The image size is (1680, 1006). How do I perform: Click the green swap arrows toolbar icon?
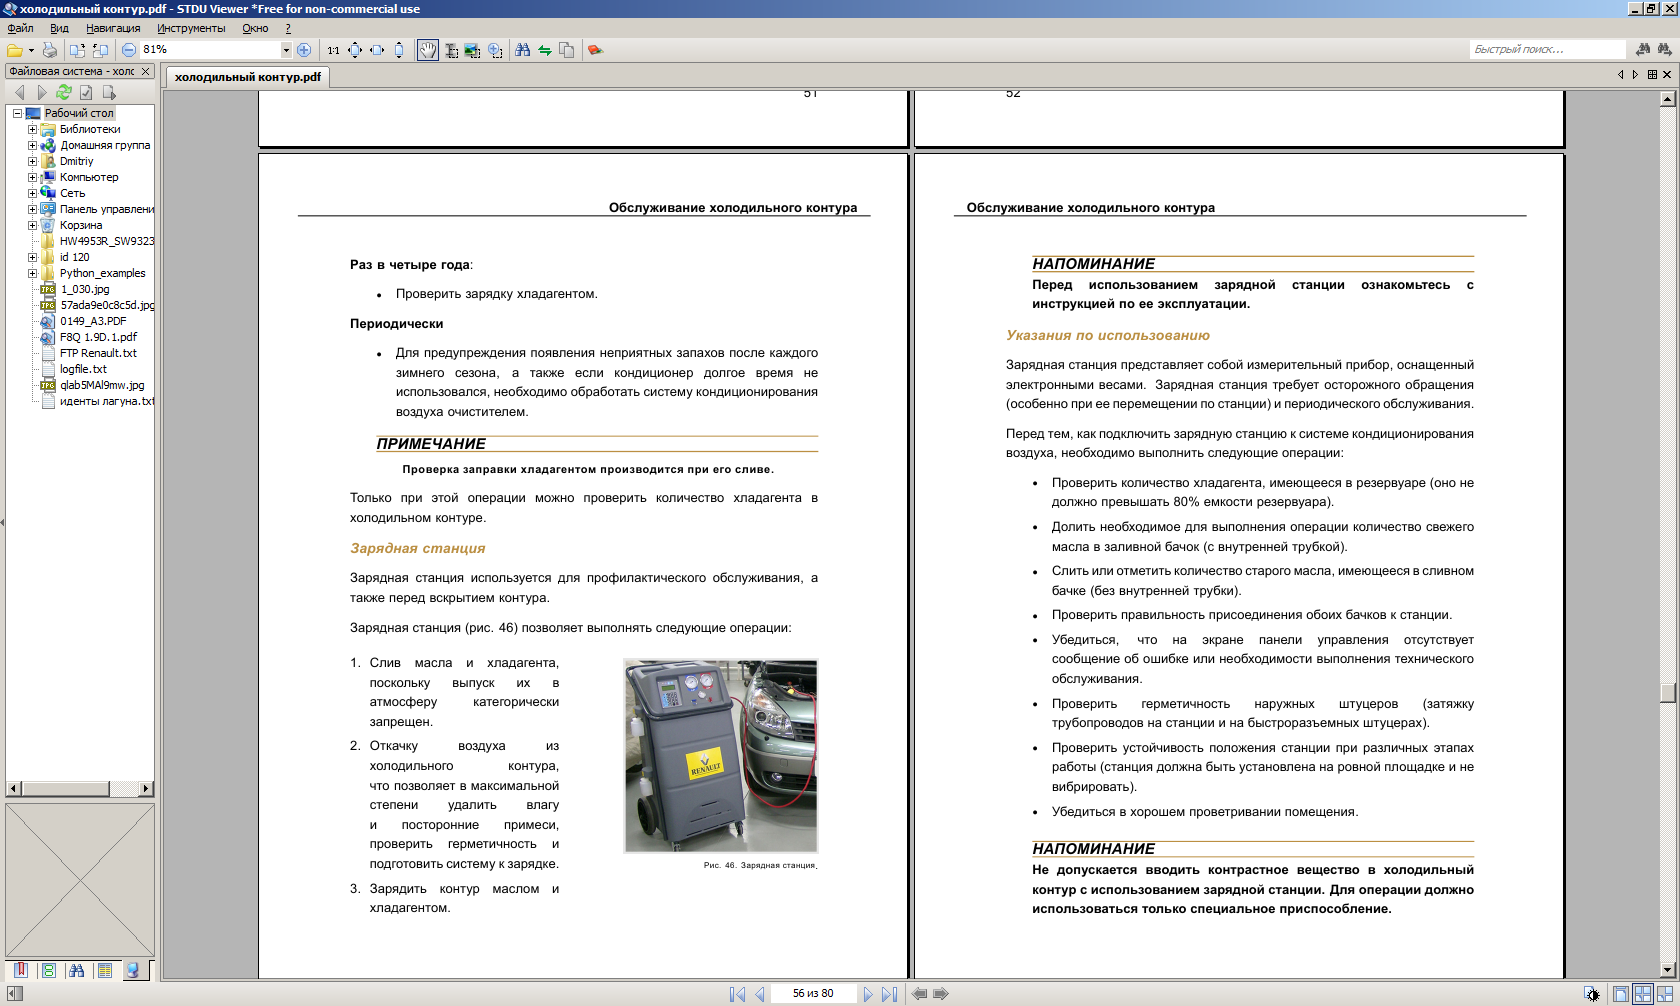(545, 50)
